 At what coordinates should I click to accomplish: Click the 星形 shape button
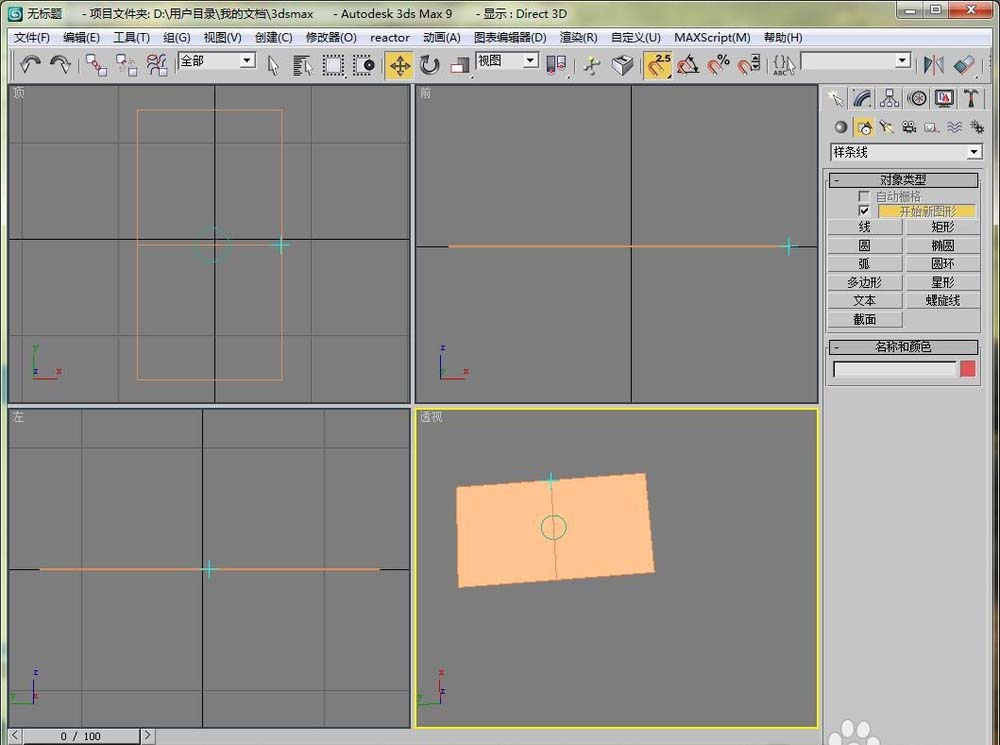943,283
